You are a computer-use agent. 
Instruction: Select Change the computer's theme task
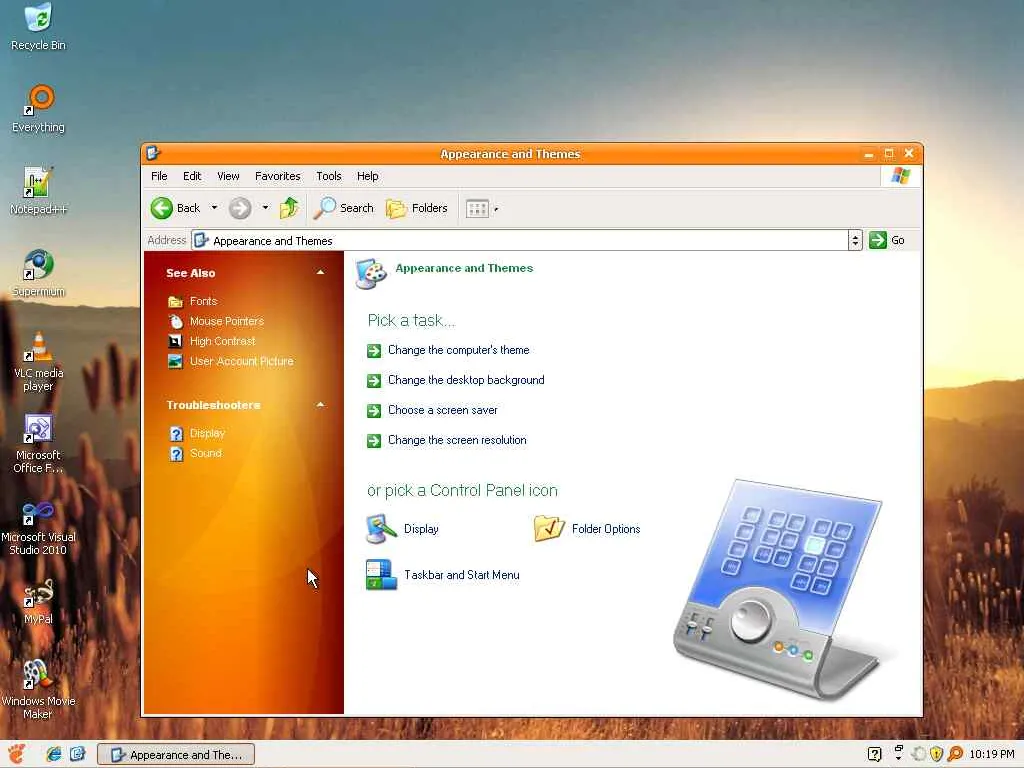pyautogui.click(x=458, y=350)
